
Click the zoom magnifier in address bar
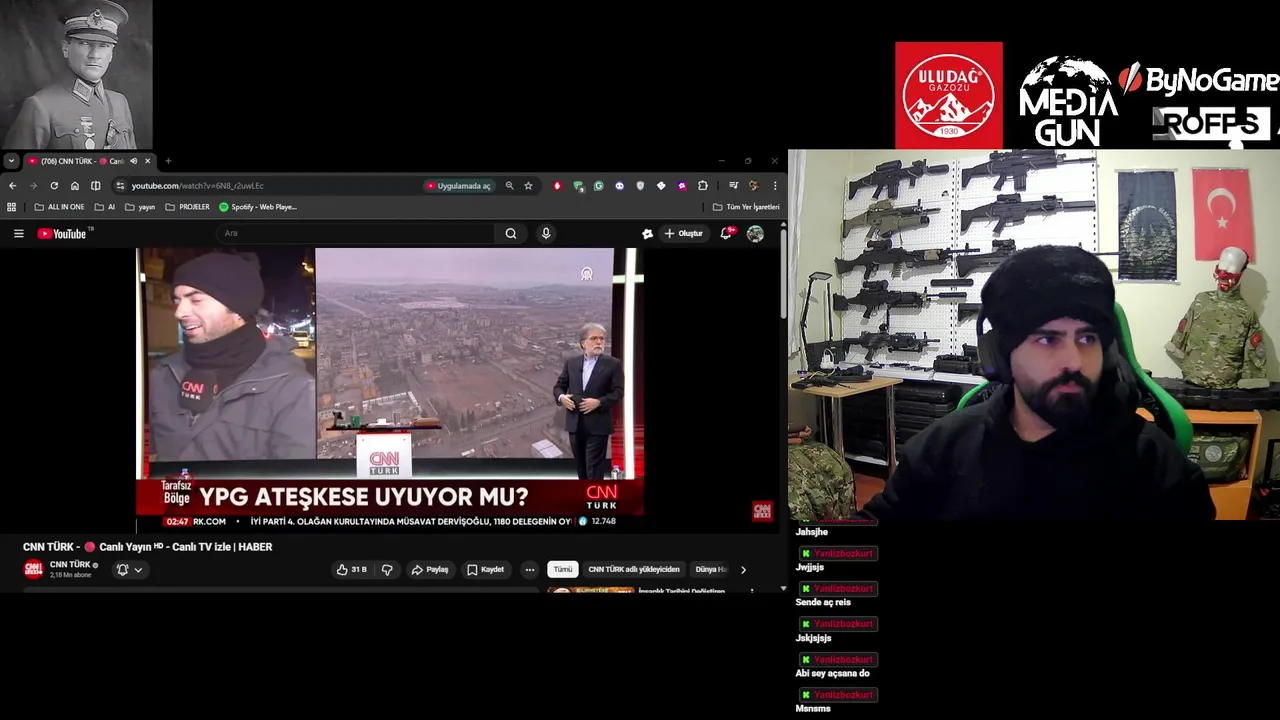509,185
